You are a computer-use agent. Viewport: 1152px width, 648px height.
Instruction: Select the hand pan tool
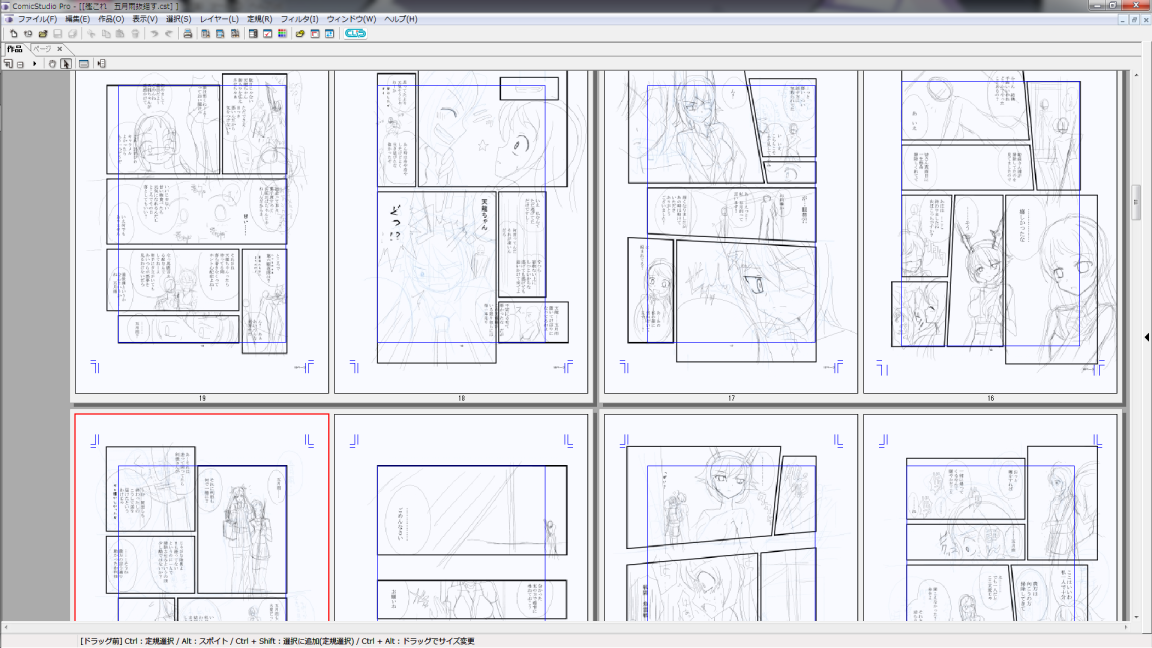tap(52, 64)
